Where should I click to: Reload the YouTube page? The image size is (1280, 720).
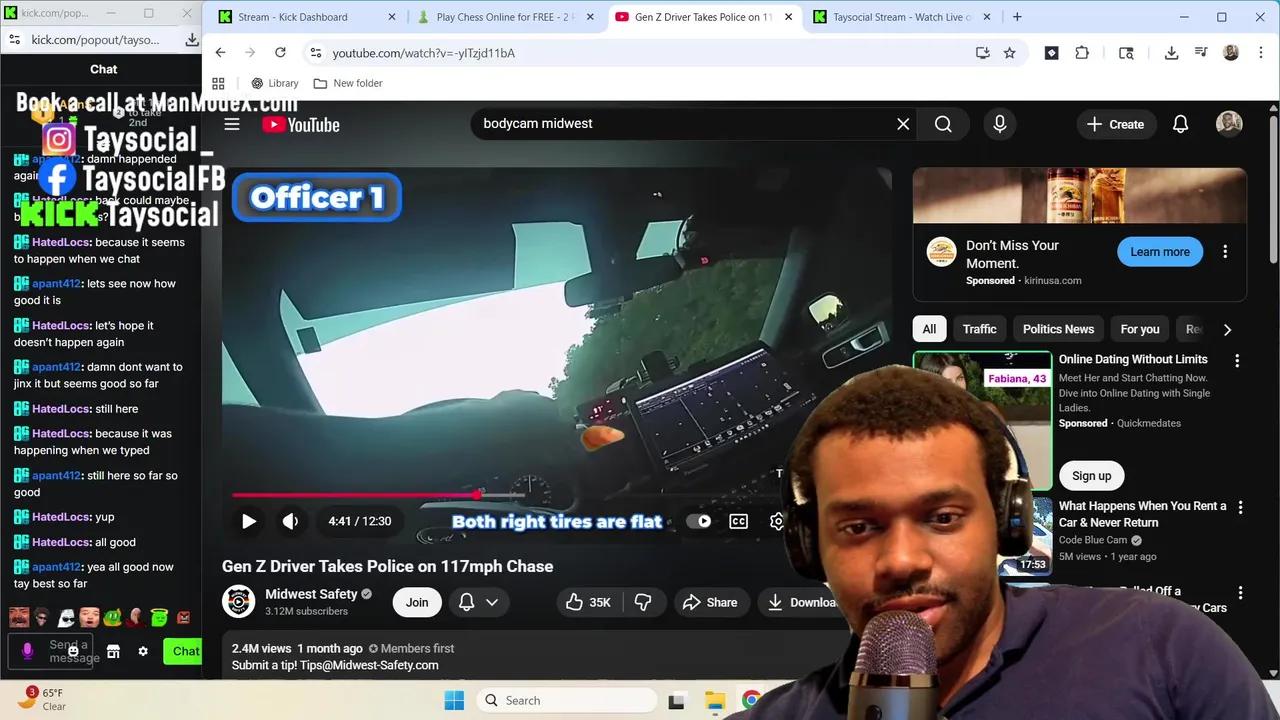point(280,53)
